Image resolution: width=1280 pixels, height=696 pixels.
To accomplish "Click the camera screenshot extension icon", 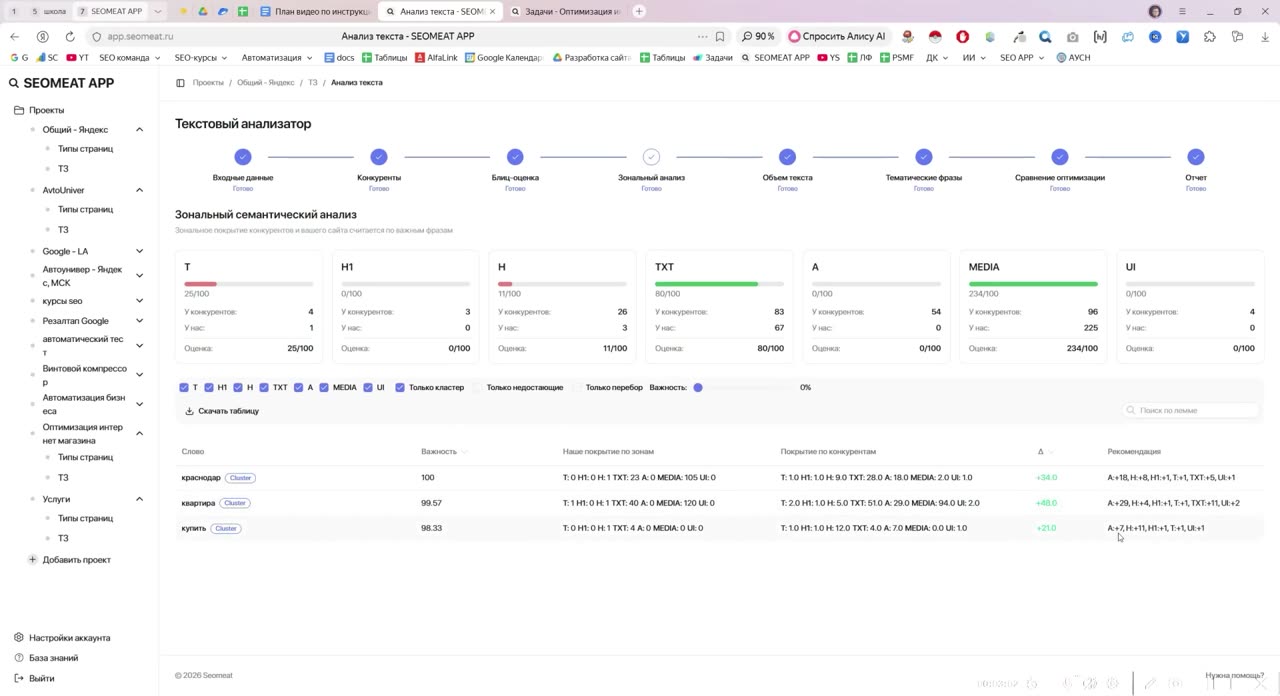I will coord(1072,36).
